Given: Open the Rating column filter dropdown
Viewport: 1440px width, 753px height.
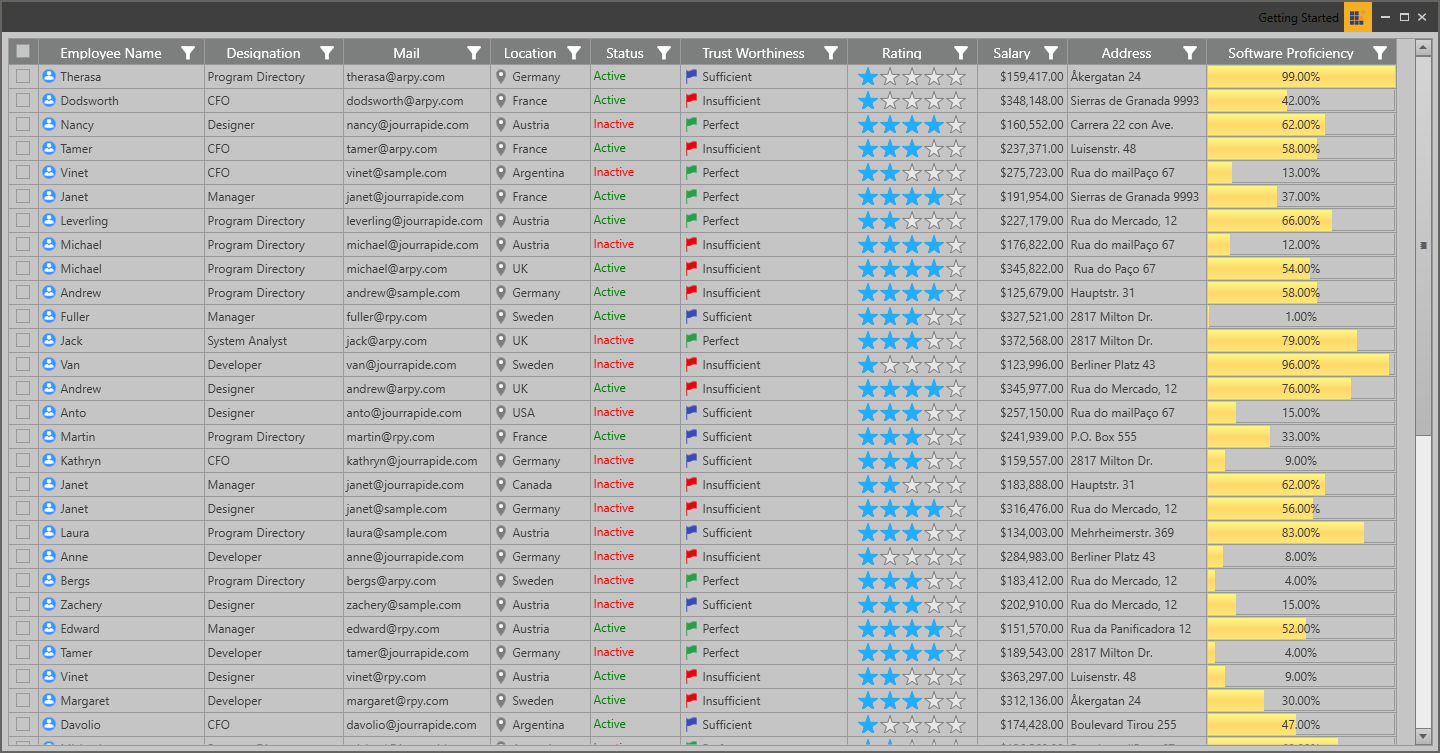Looking at the screenshot, I should coord(960,52).
